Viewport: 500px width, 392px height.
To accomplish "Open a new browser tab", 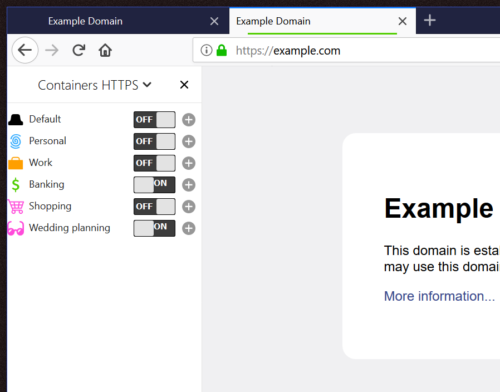I will coord(430,20).
